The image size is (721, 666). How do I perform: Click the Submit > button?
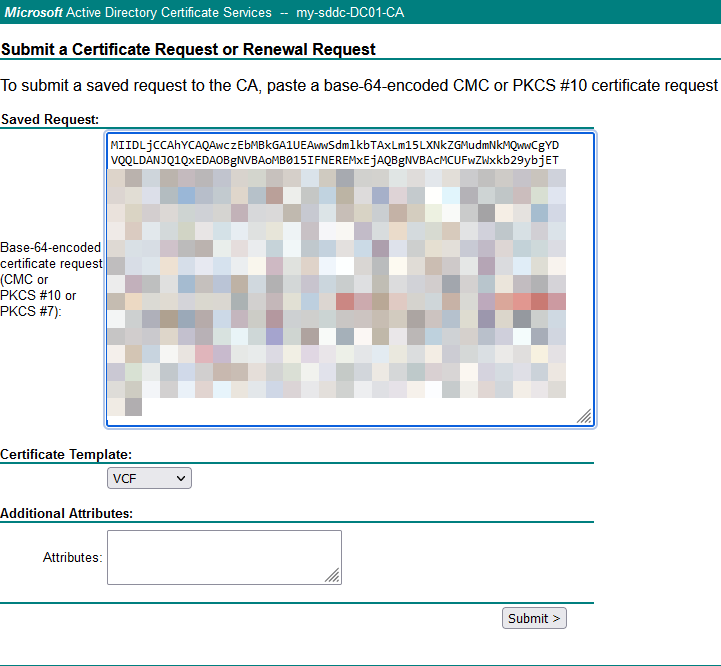pos(534,618)
